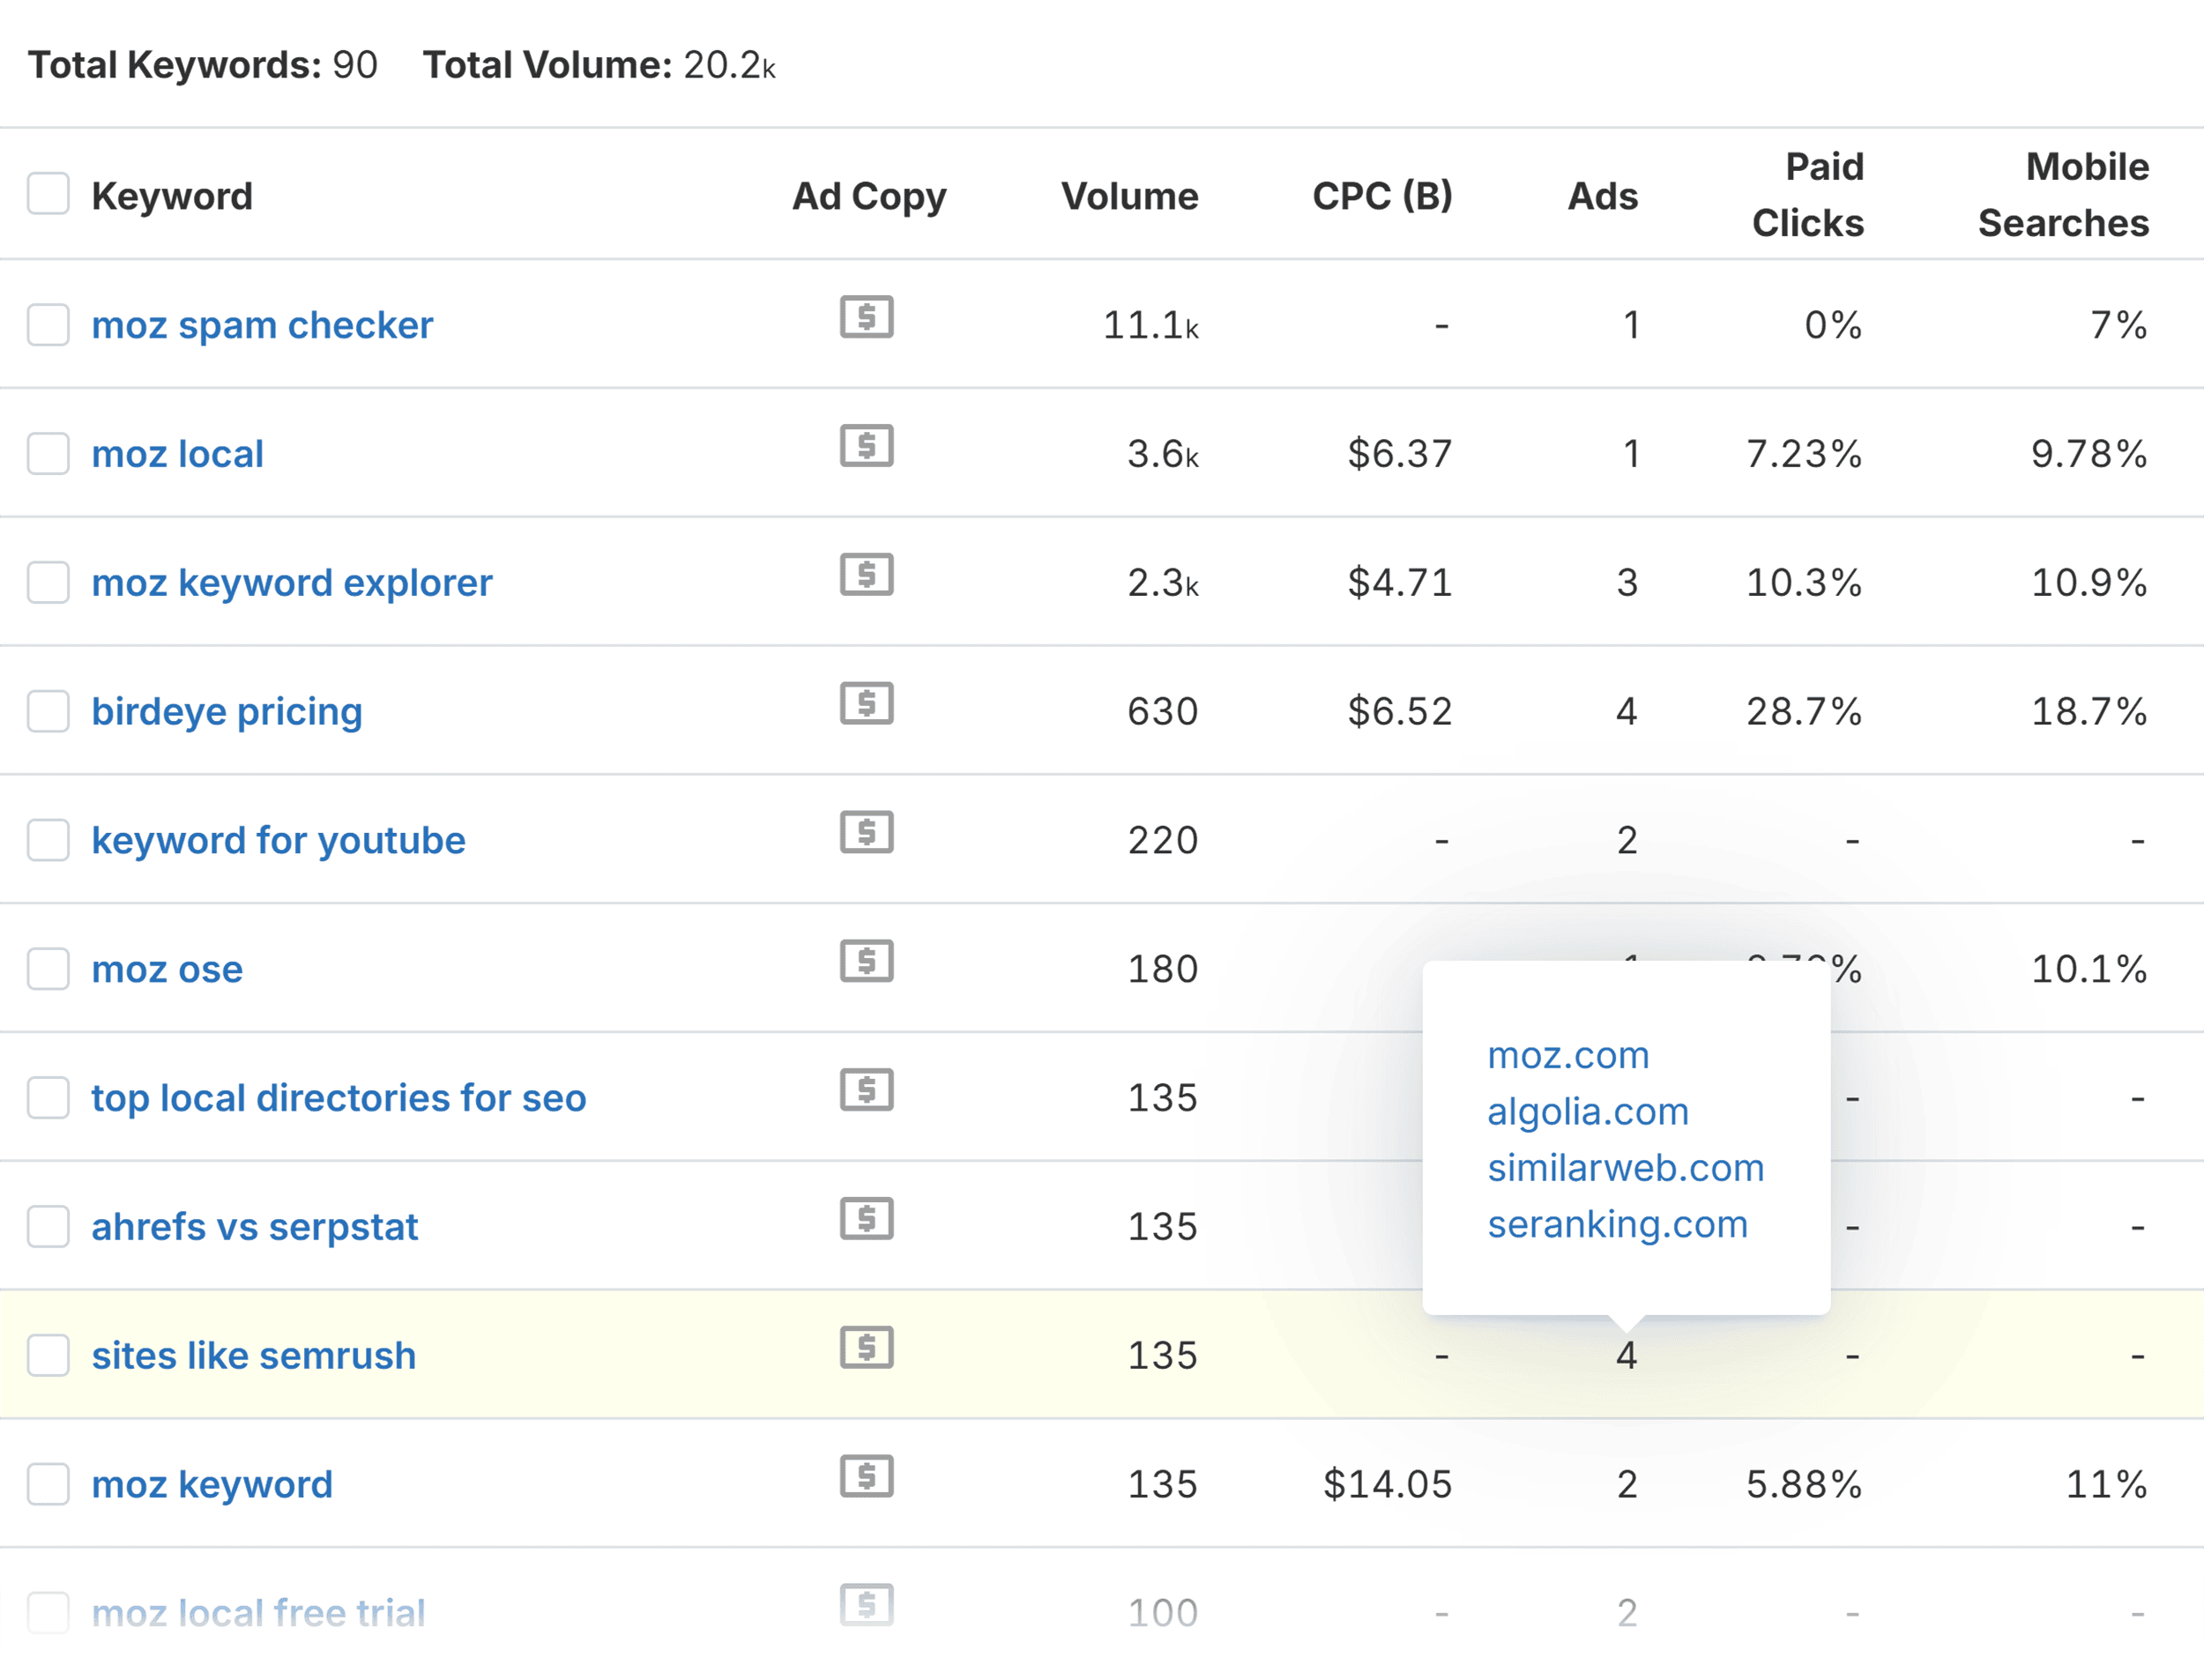Visit seranking.com from the ads tooltip

pyautogui.click(x=1618, y=1225)
